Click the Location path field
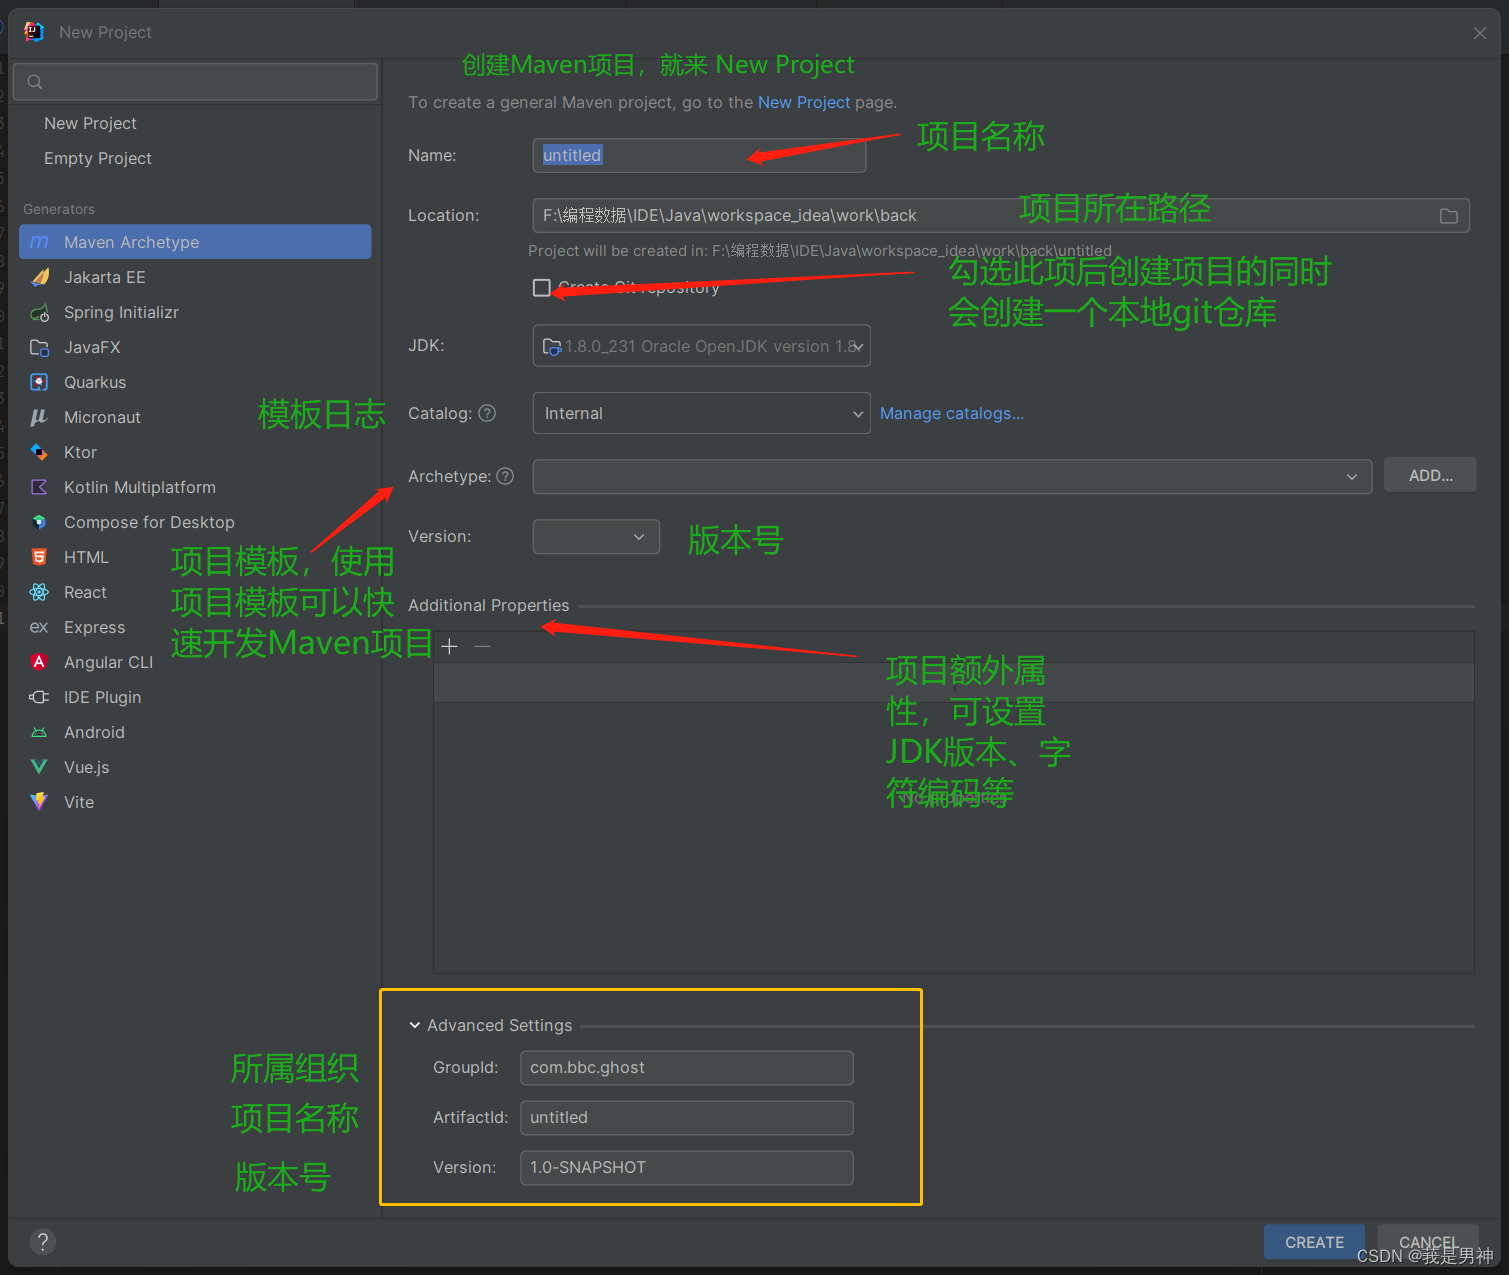This screenshot has width=1509, height=1275. point(1001,216)
